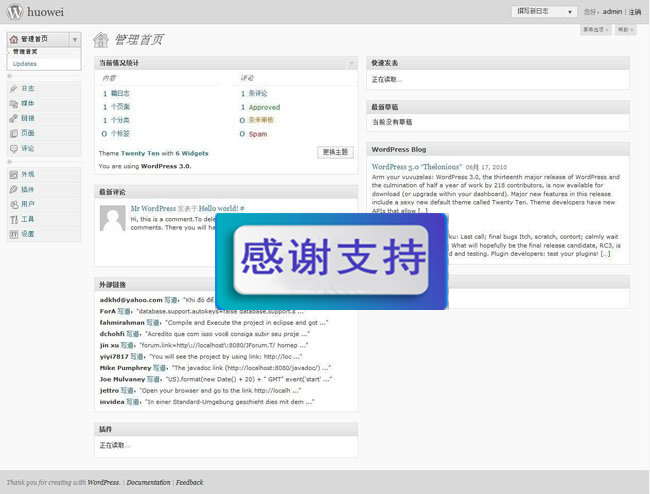Click the 最新评论 widget header

(x=226, y=192)
